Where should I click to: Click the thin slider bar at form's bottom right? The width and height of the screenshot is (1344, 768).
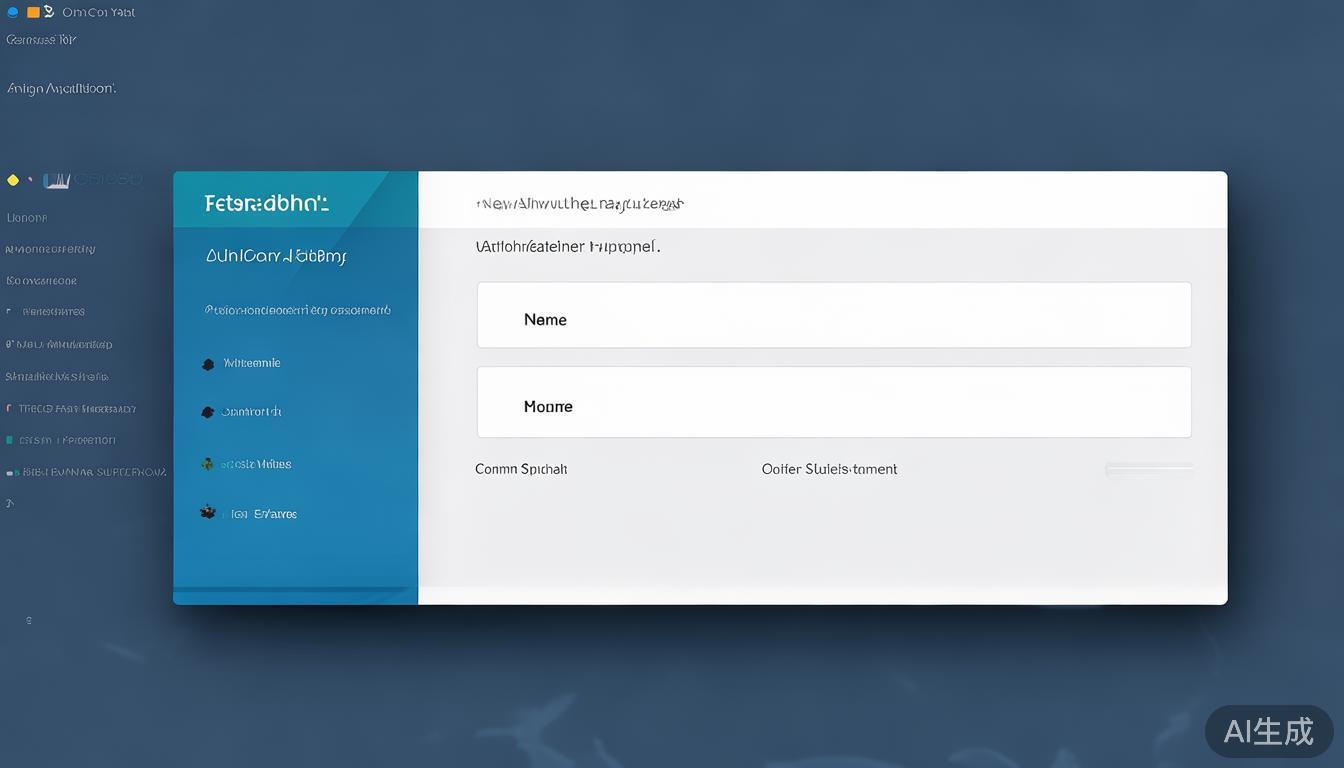(1149, 469)
